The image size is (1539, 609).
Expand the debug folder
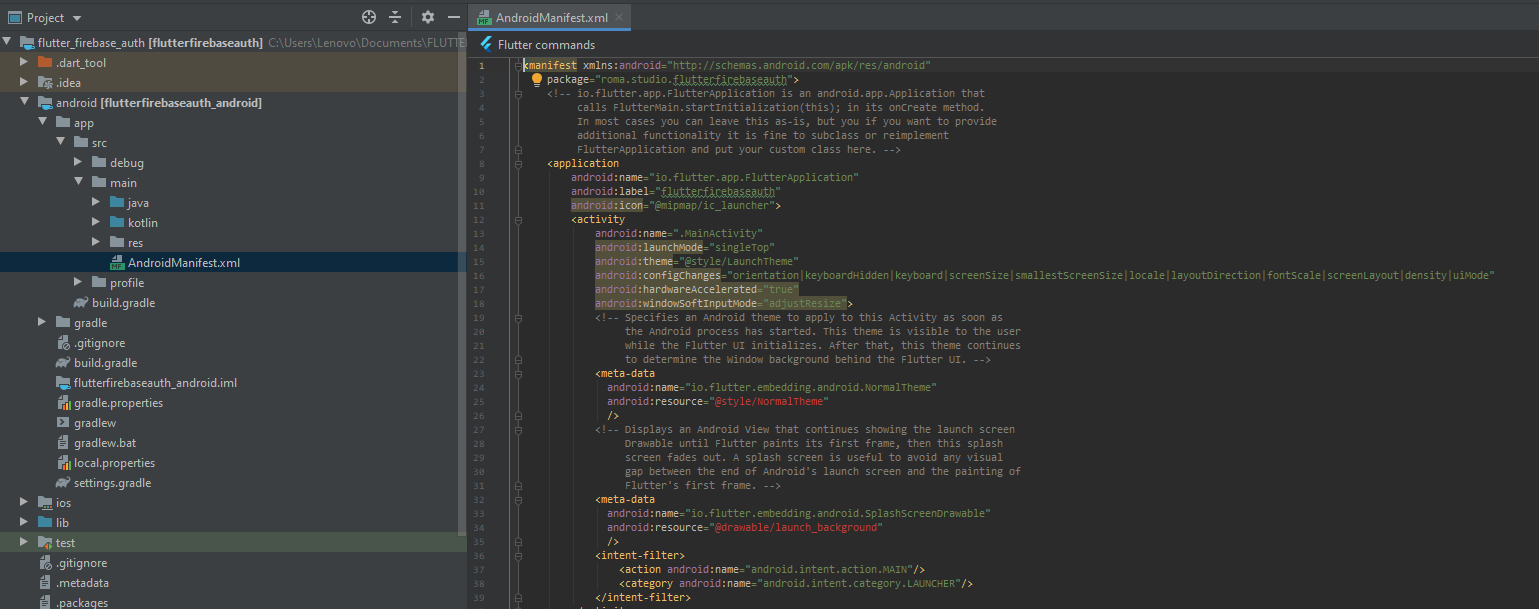coord(78,163)
